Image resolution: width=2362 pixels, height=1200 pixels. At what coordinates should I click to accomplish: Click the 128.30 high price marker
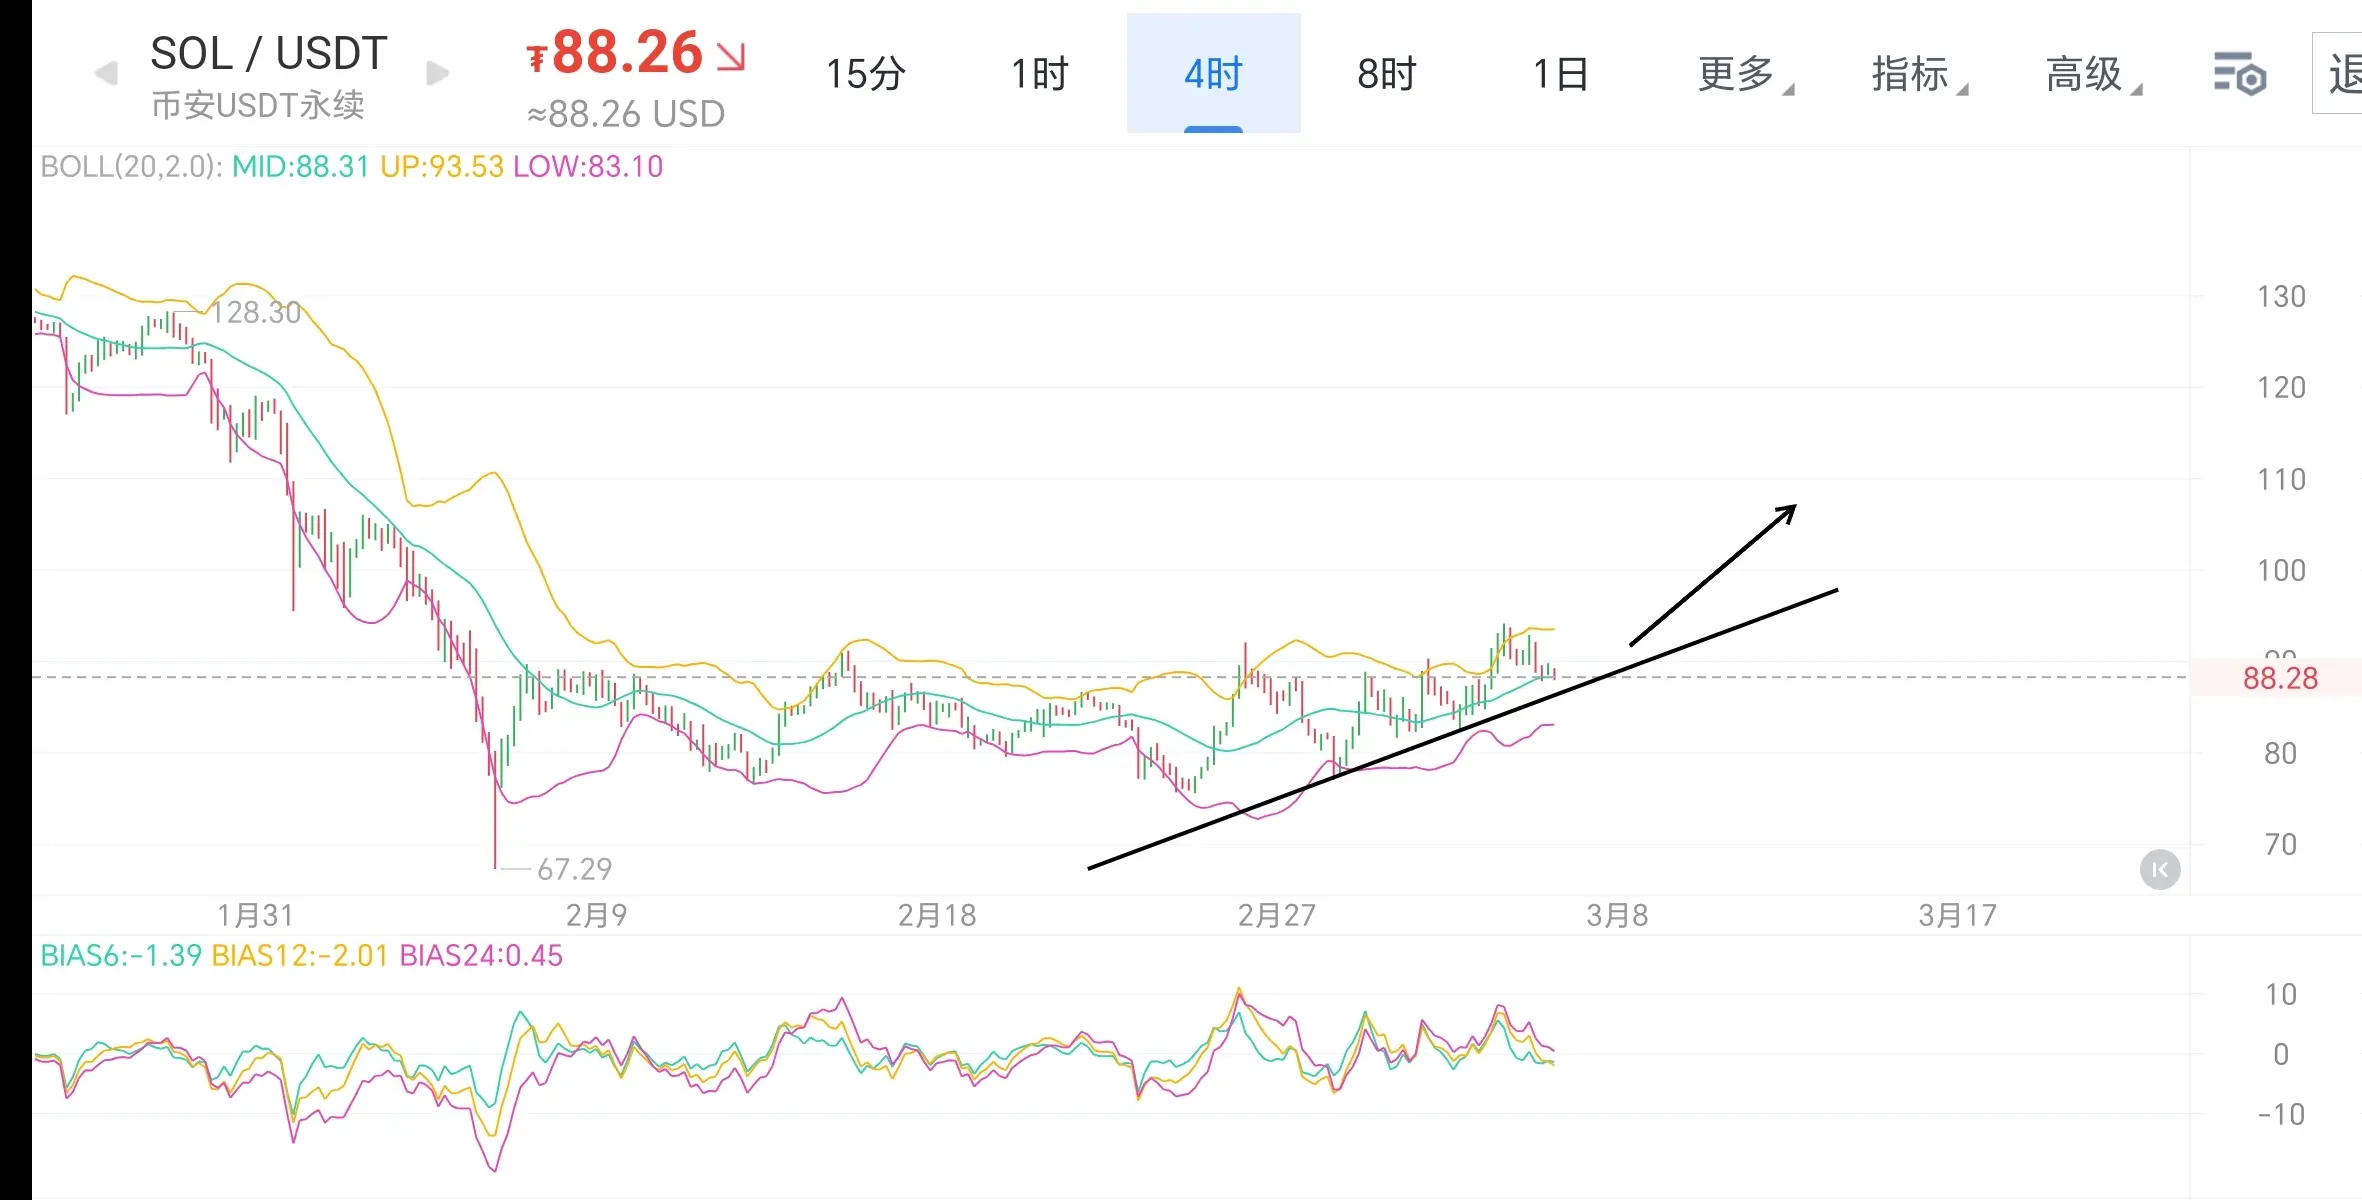[256, 313]
